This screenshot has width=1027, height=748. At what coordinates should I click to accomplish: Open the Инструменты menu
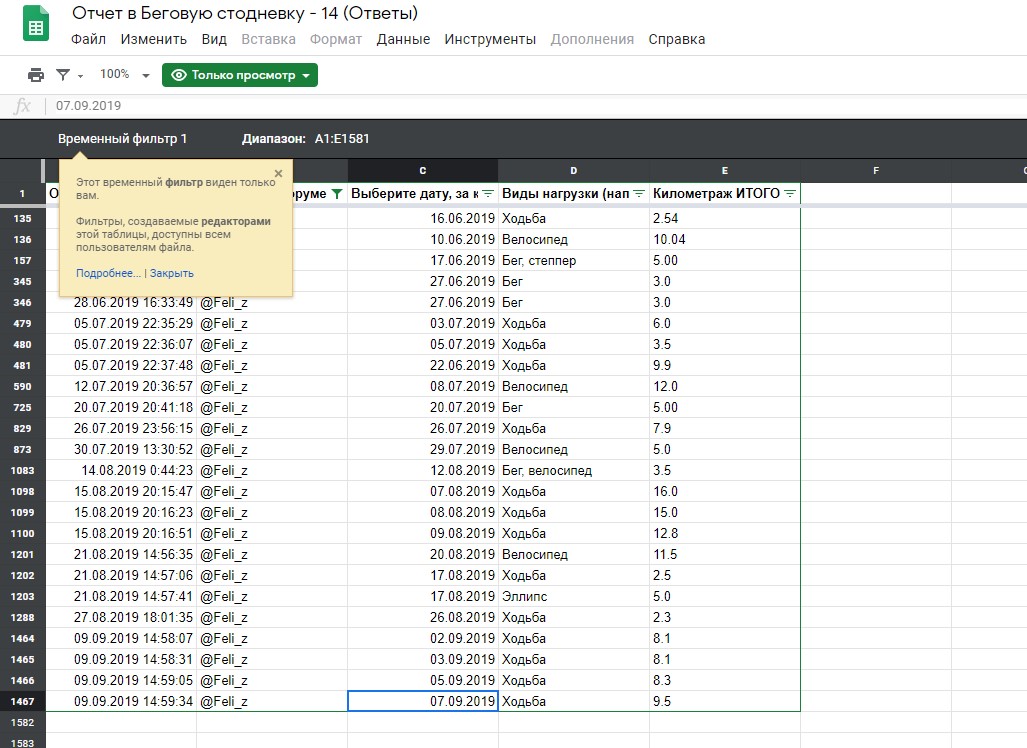tap(490, 40)
